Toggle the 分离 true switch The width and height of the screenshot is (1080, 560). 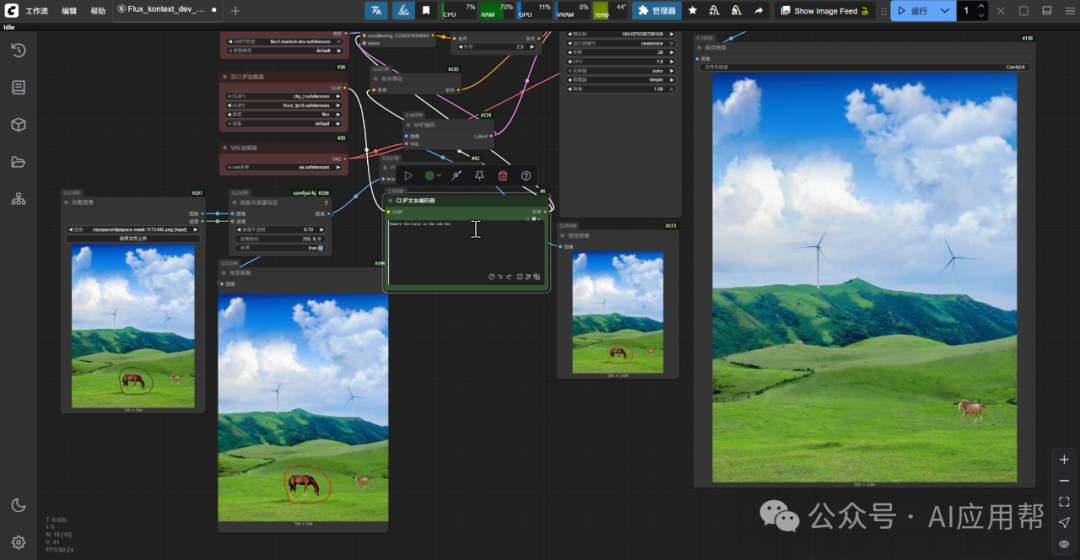(280, 248)
